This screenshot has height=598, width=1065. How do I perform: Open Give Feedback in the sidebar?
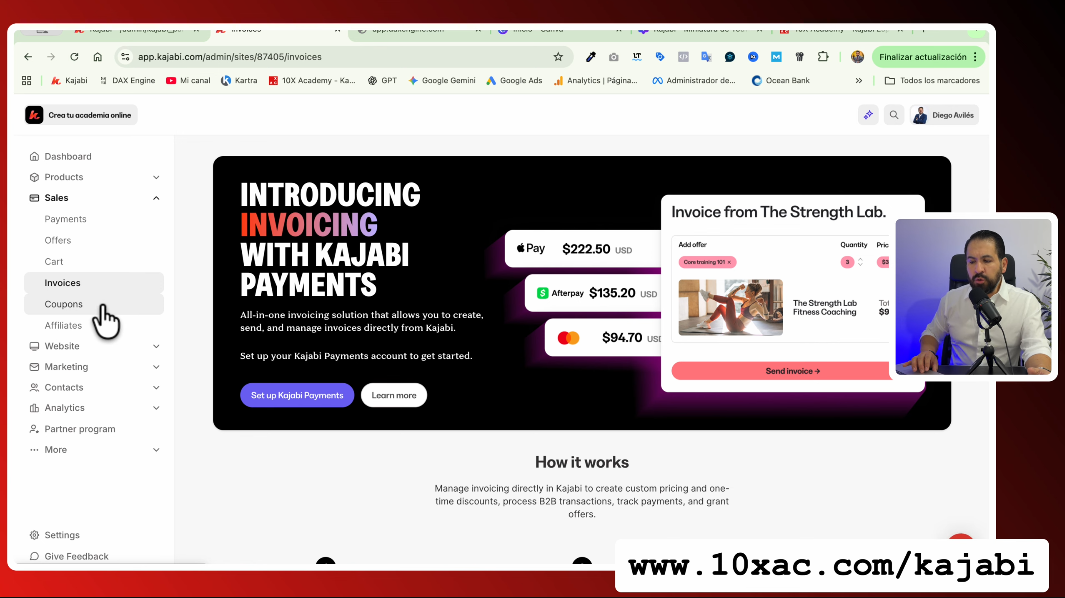coord(76,556)
